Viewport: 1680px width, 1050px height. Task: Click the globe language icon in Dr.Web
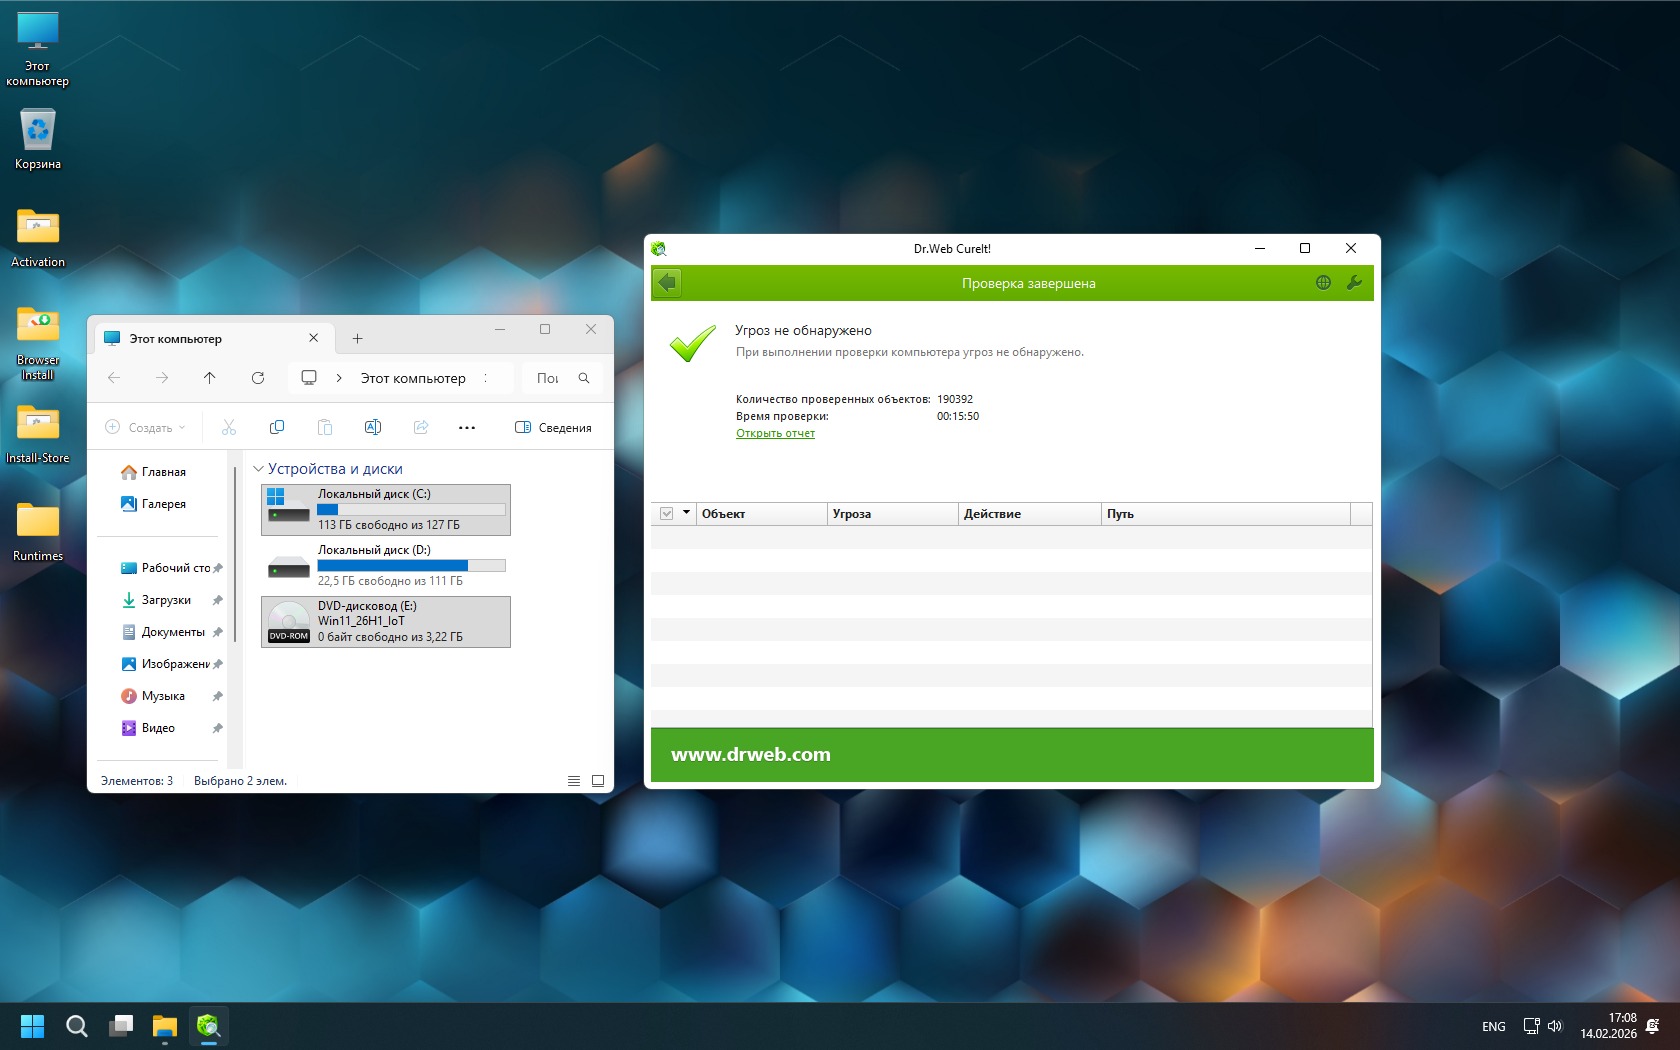pyautogui.click(x=1323, y=283)
